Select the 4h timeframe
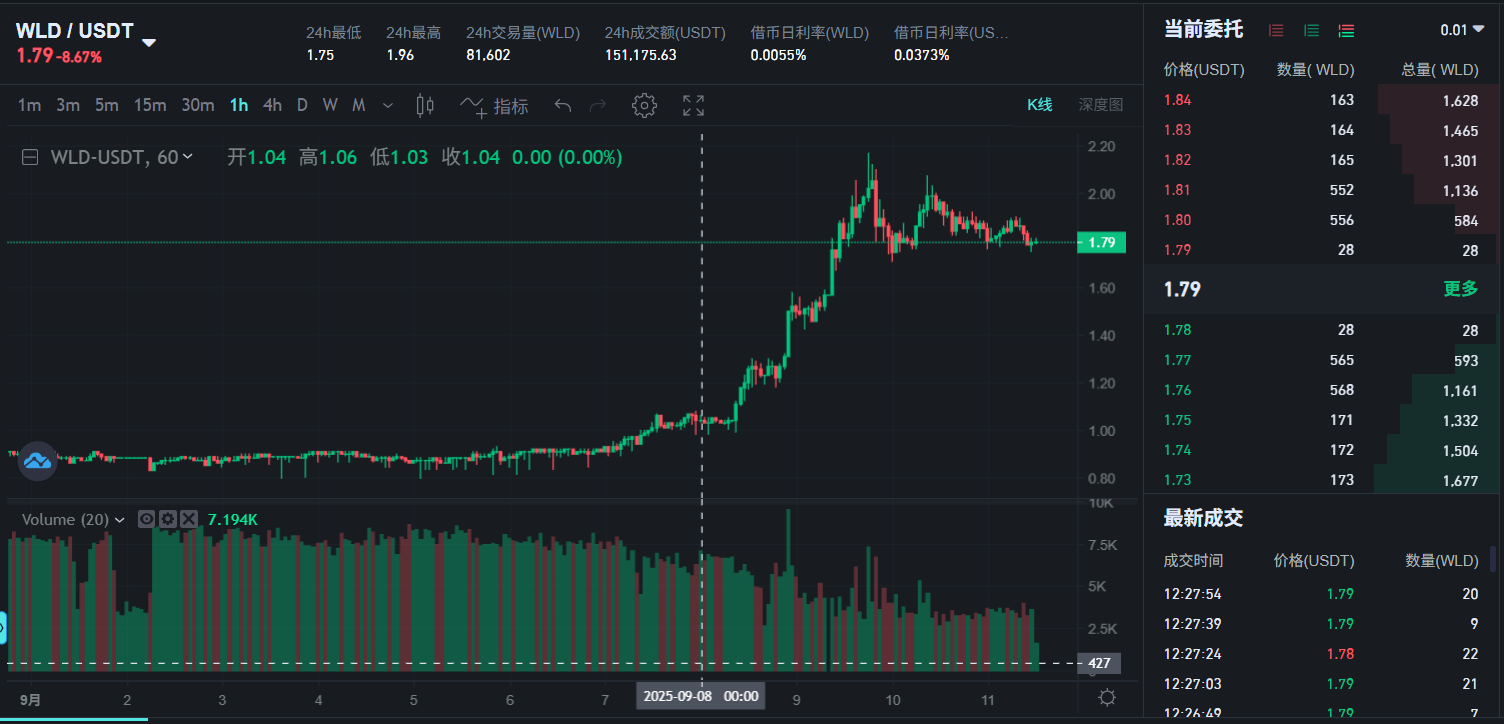1504x724 pixels. [x=272, y=106]
